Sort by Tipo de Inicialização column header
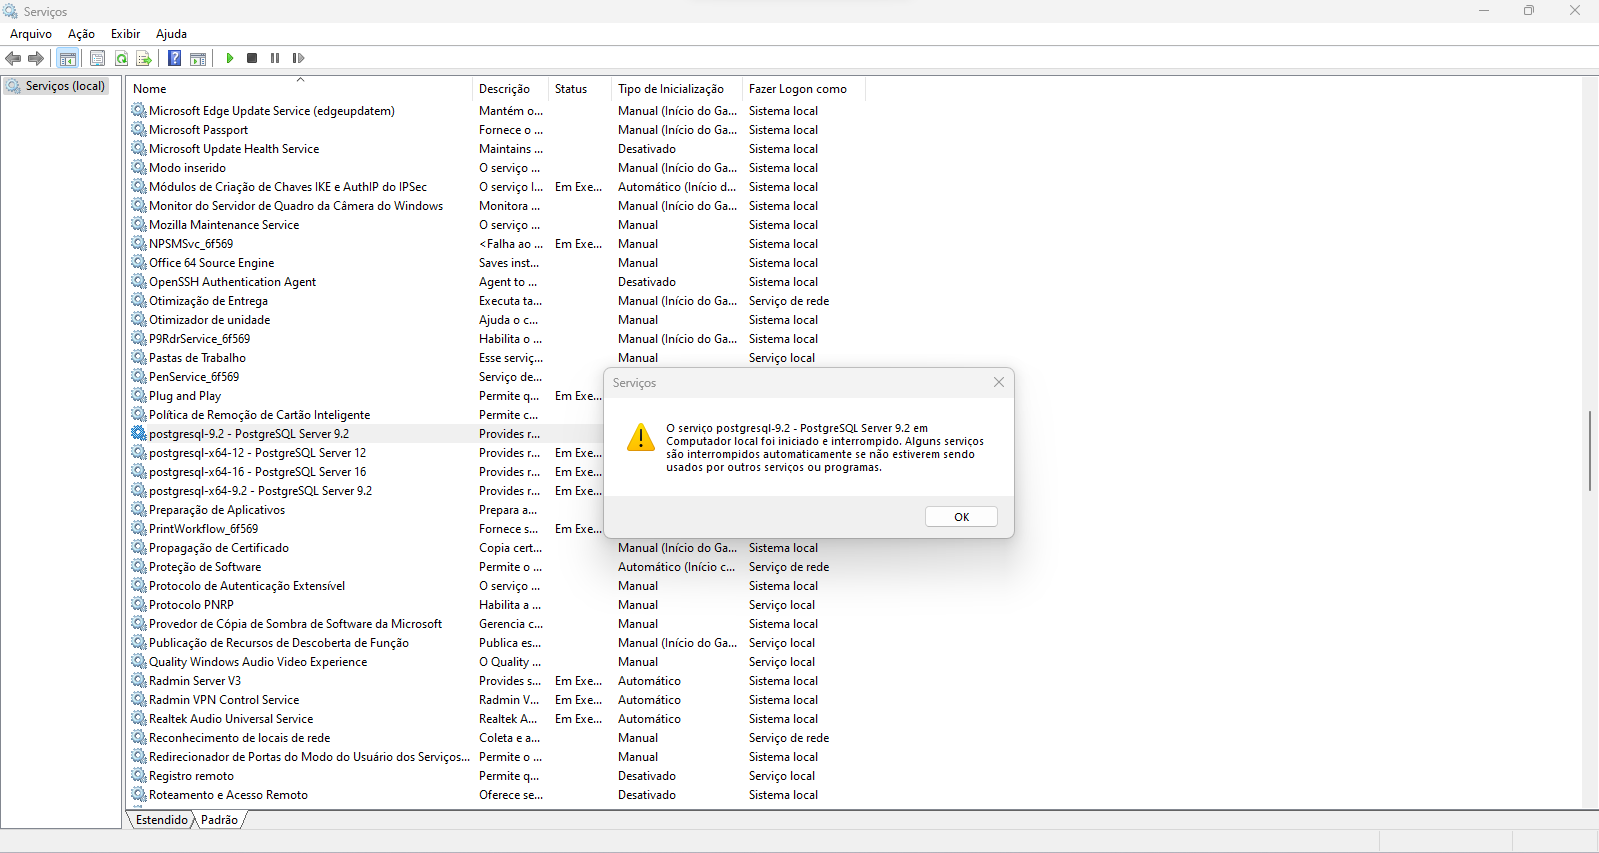 pos(671,89)
